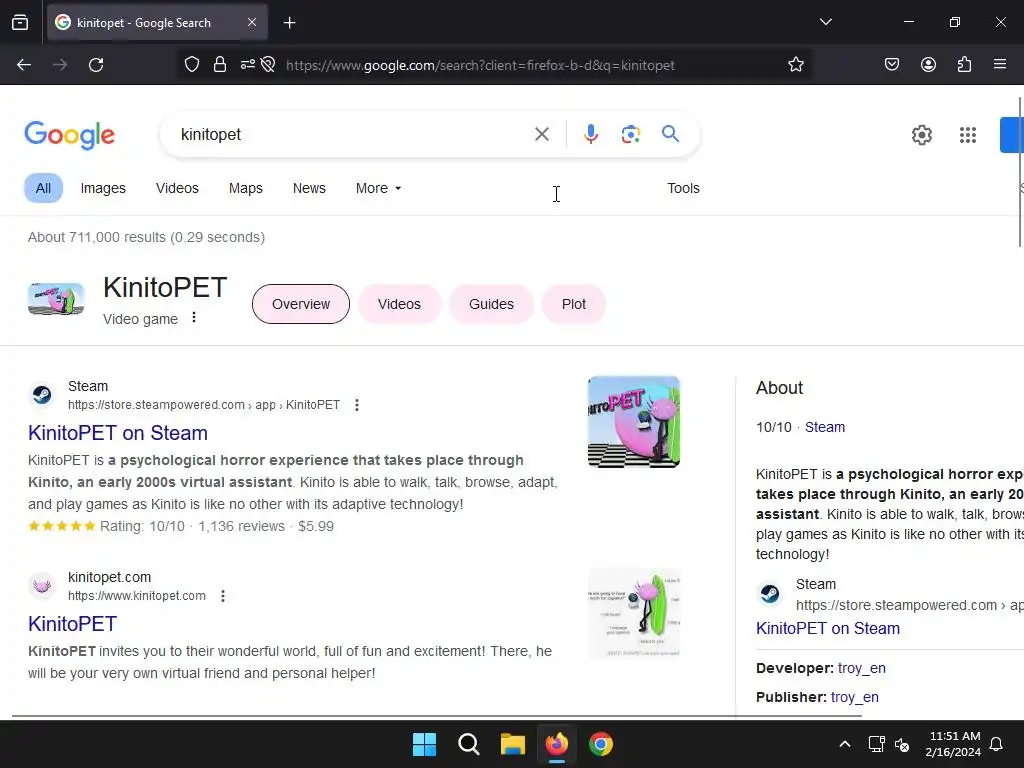The image size is (1024, 768).
Task: Click the Firefox View icon in the tab strip
Action: [20, 23]
